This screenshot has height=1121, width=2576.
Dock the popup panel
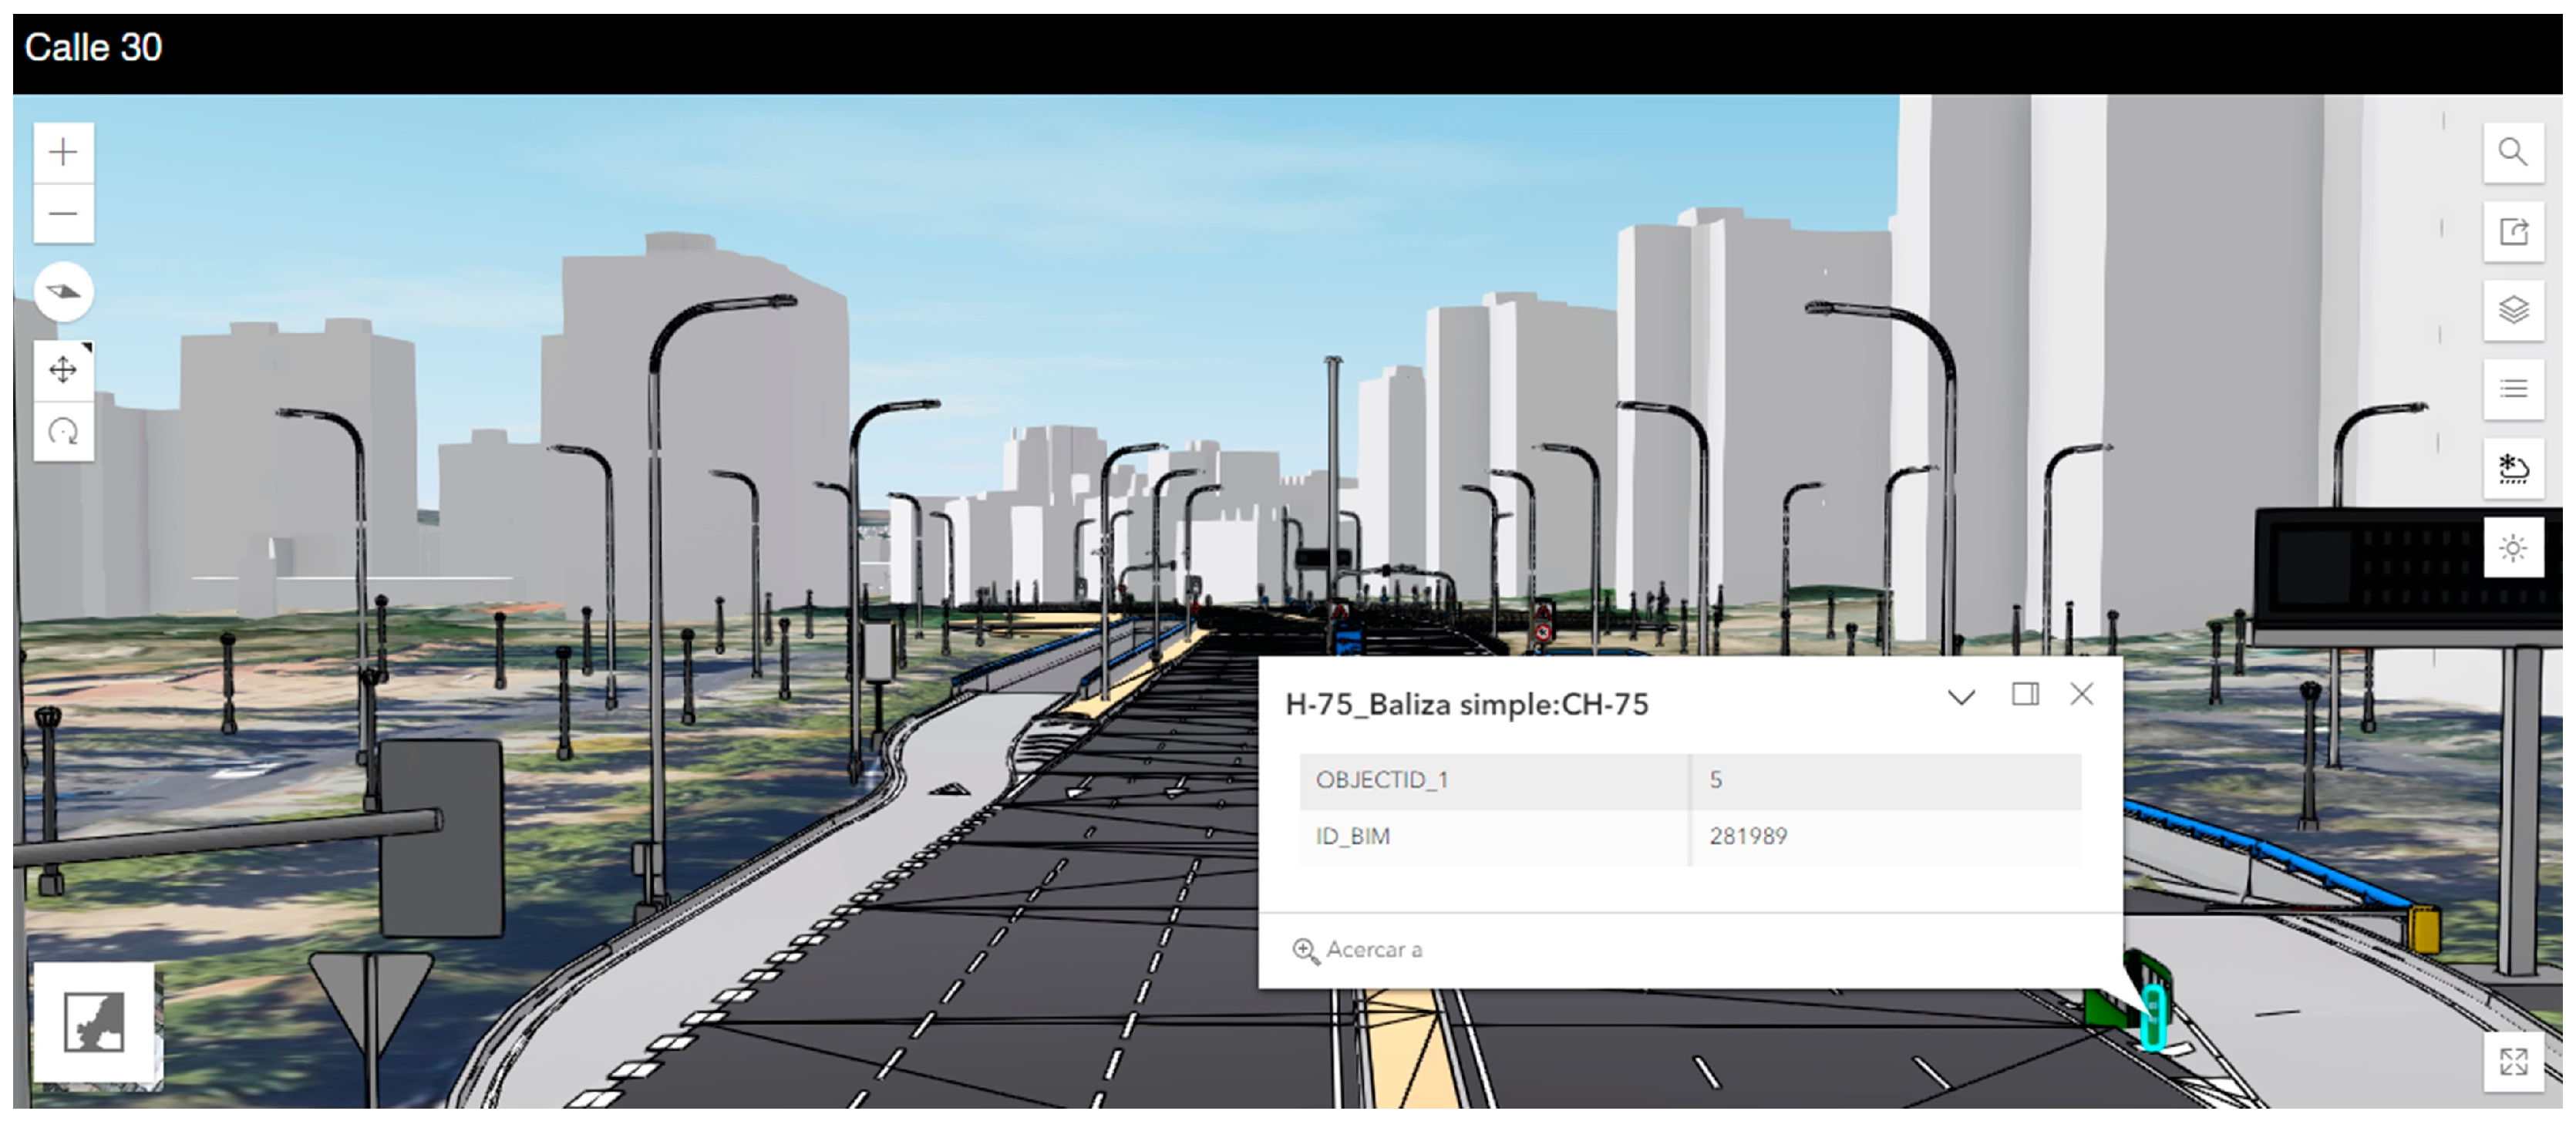pos(2025,694)
